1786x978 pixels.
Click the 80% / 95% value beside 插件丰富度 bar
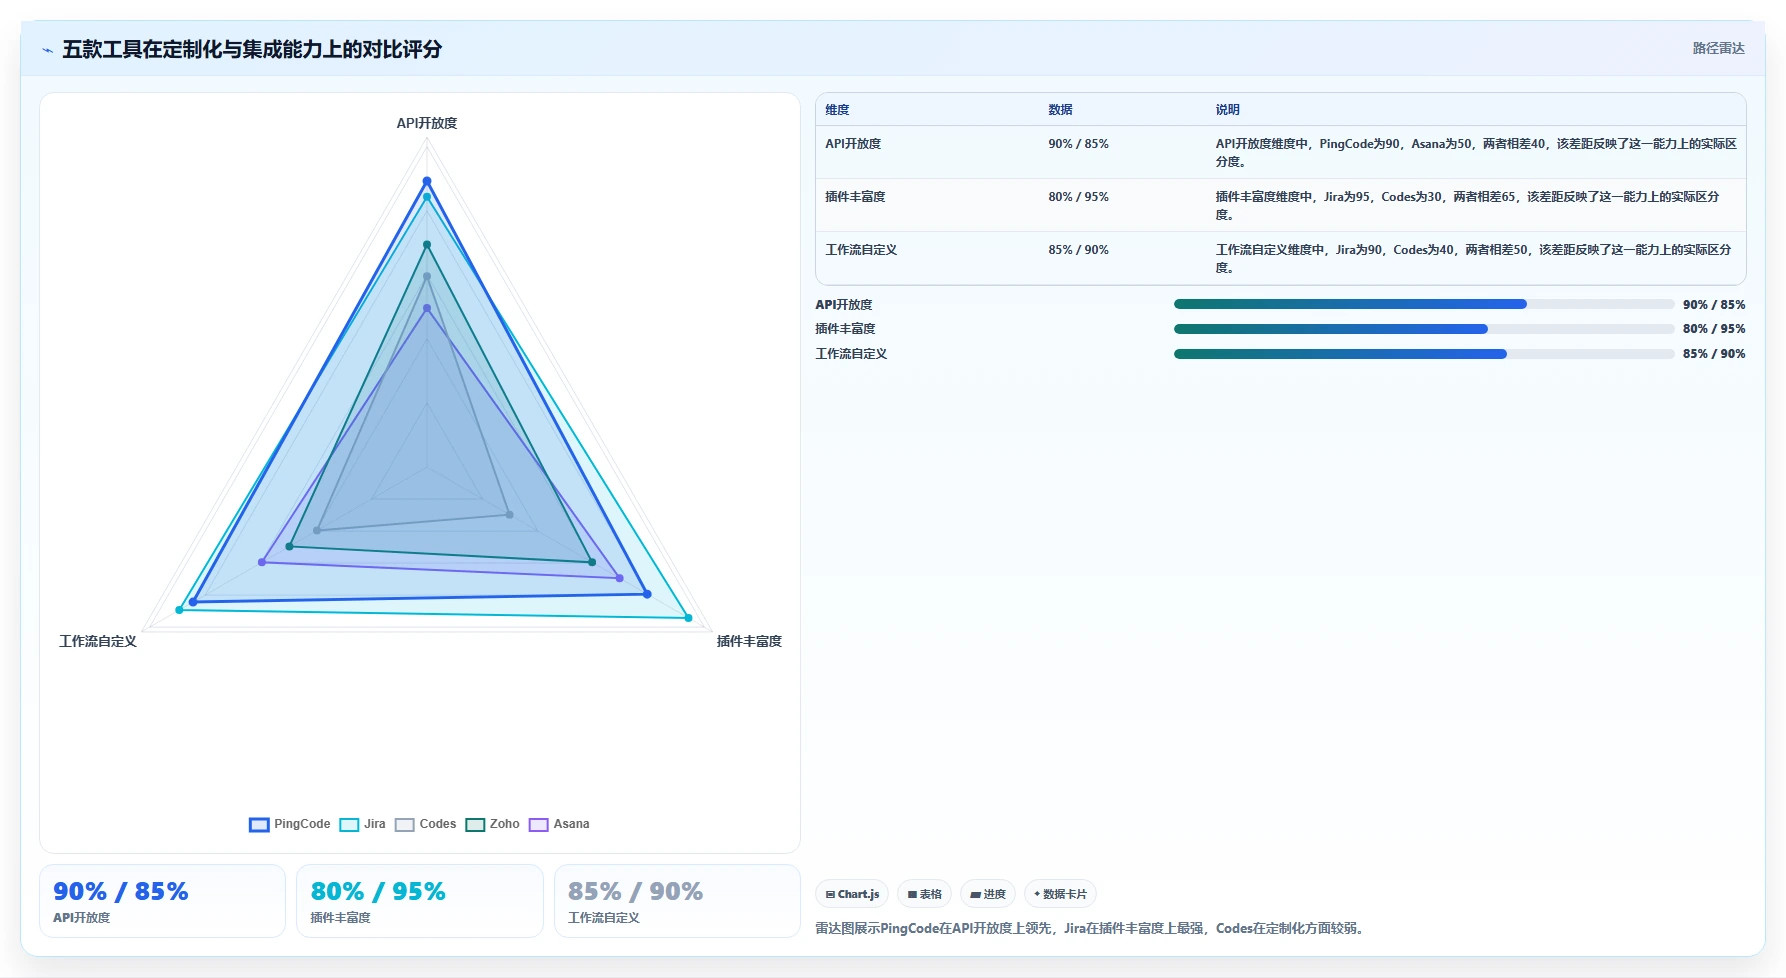tap(1714, 329)
